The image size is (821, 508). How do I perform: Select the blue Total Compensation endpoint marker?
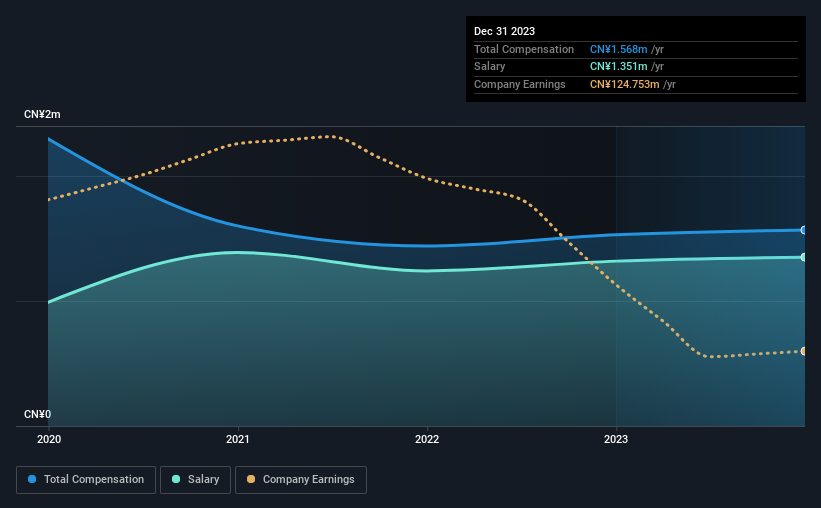(804, 230)
